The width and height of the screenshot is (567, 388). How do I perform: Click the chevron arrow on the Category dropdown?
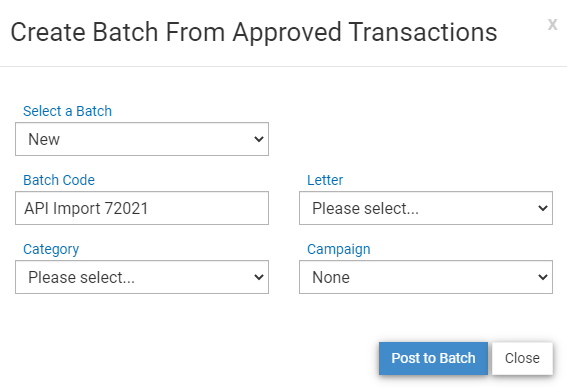tap(259, 277)
